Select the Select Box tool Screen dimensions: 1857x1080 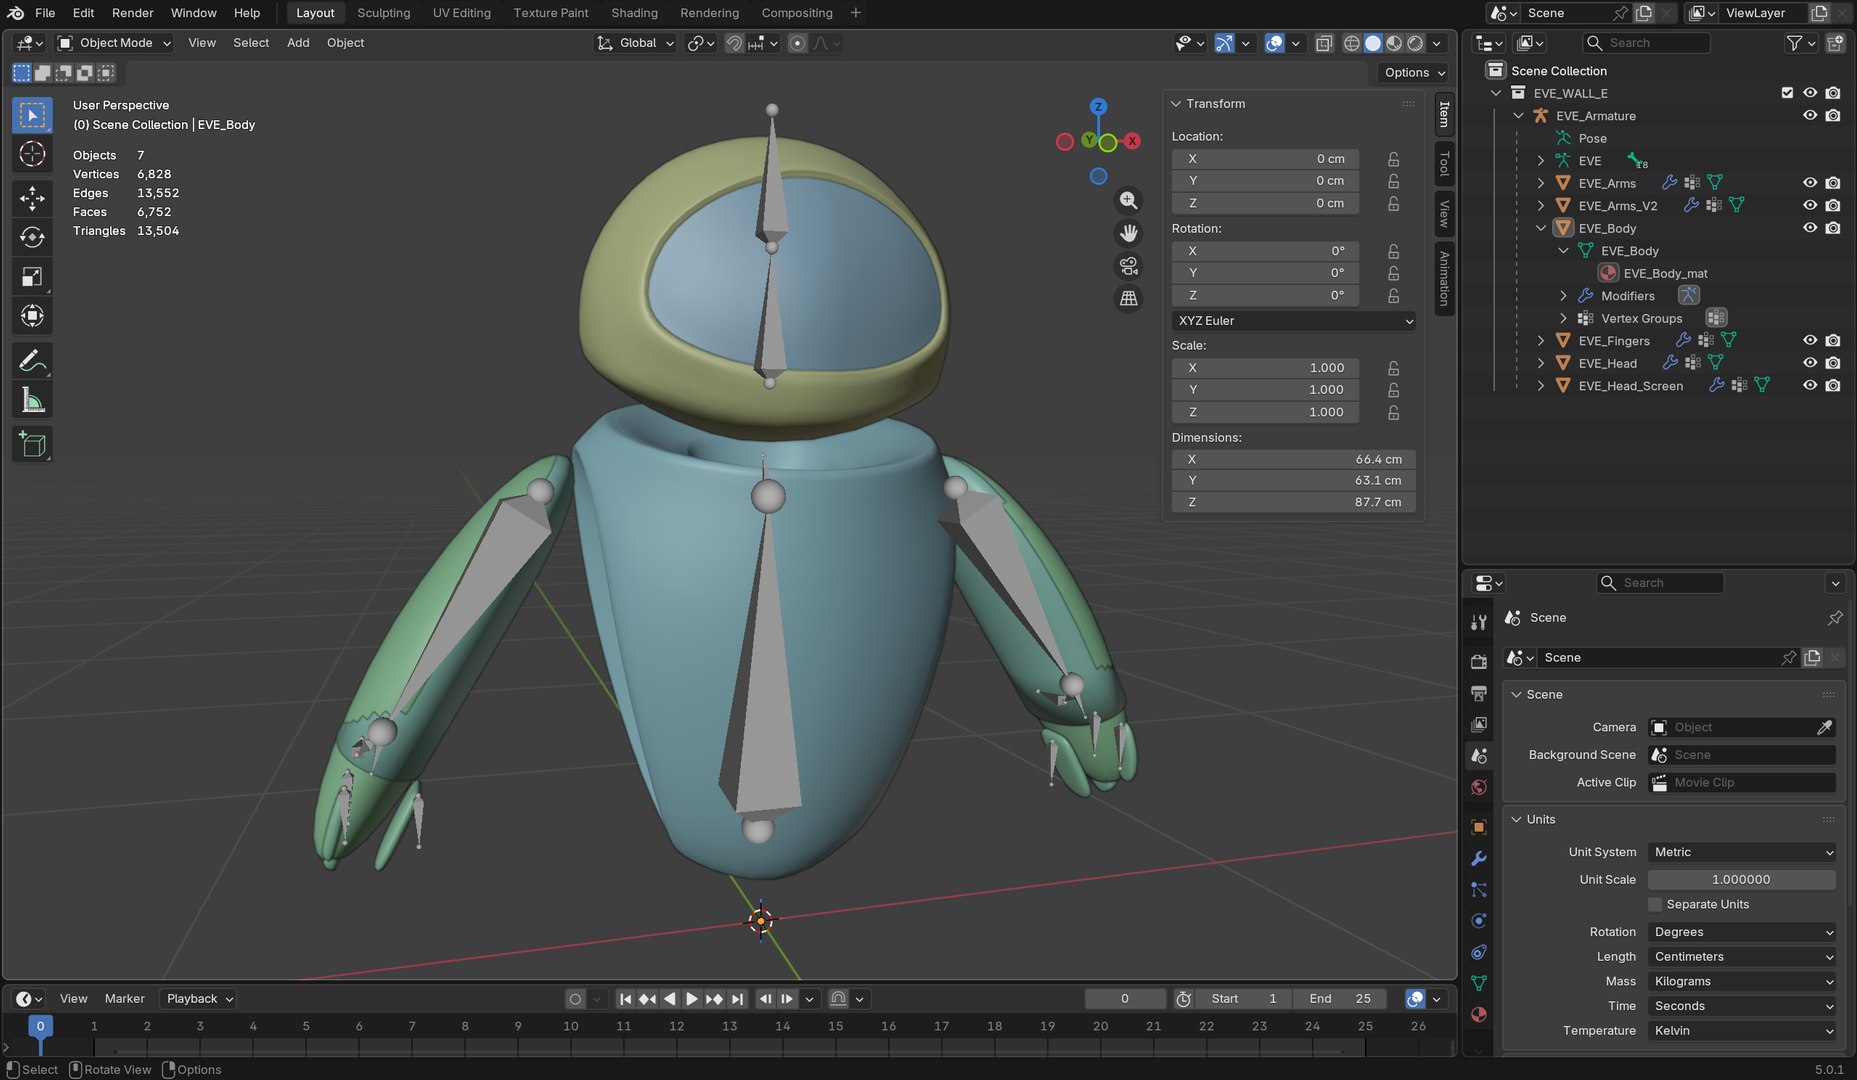coord(32,115)
